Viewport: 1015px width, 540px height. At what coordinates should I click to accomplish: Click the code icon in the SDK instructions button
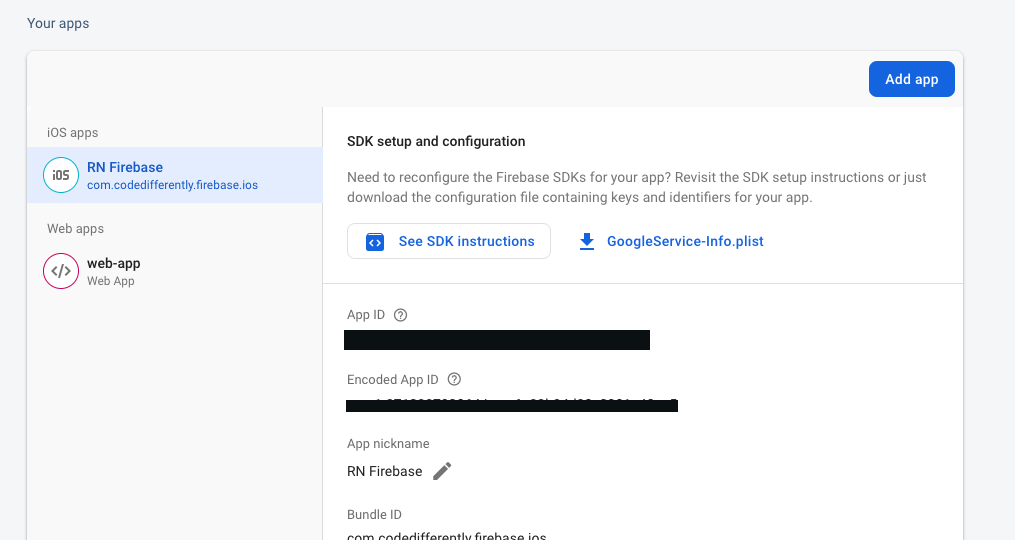tap(375, 242)
